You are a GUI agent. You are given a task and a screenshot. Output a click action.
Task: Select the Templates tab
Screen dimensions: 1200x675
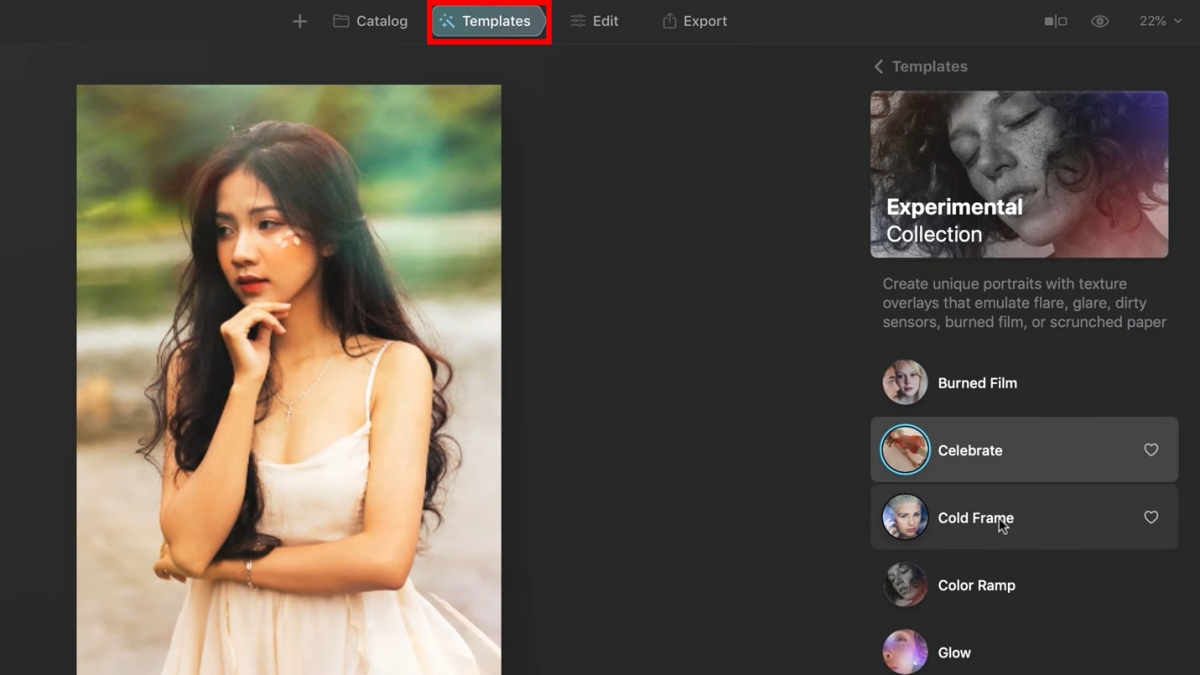[x=488, y=21]
